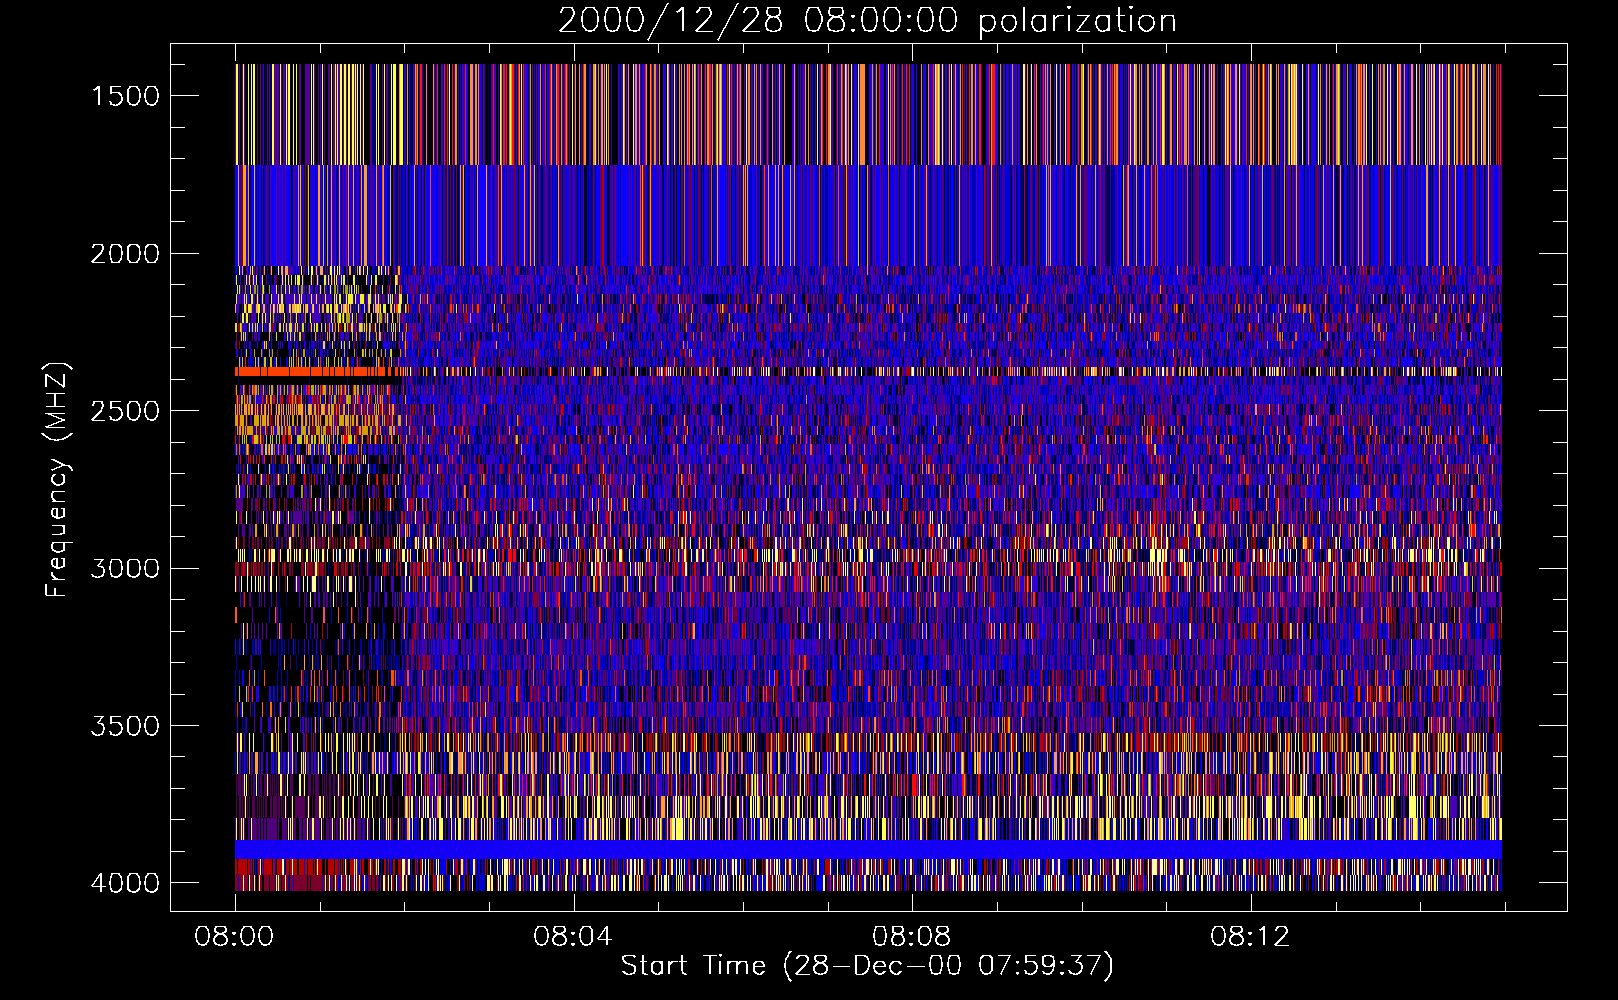Click the 4000 frequency tick label
This screenshot has width=1618, height=1000.
[x=125, y=883]
